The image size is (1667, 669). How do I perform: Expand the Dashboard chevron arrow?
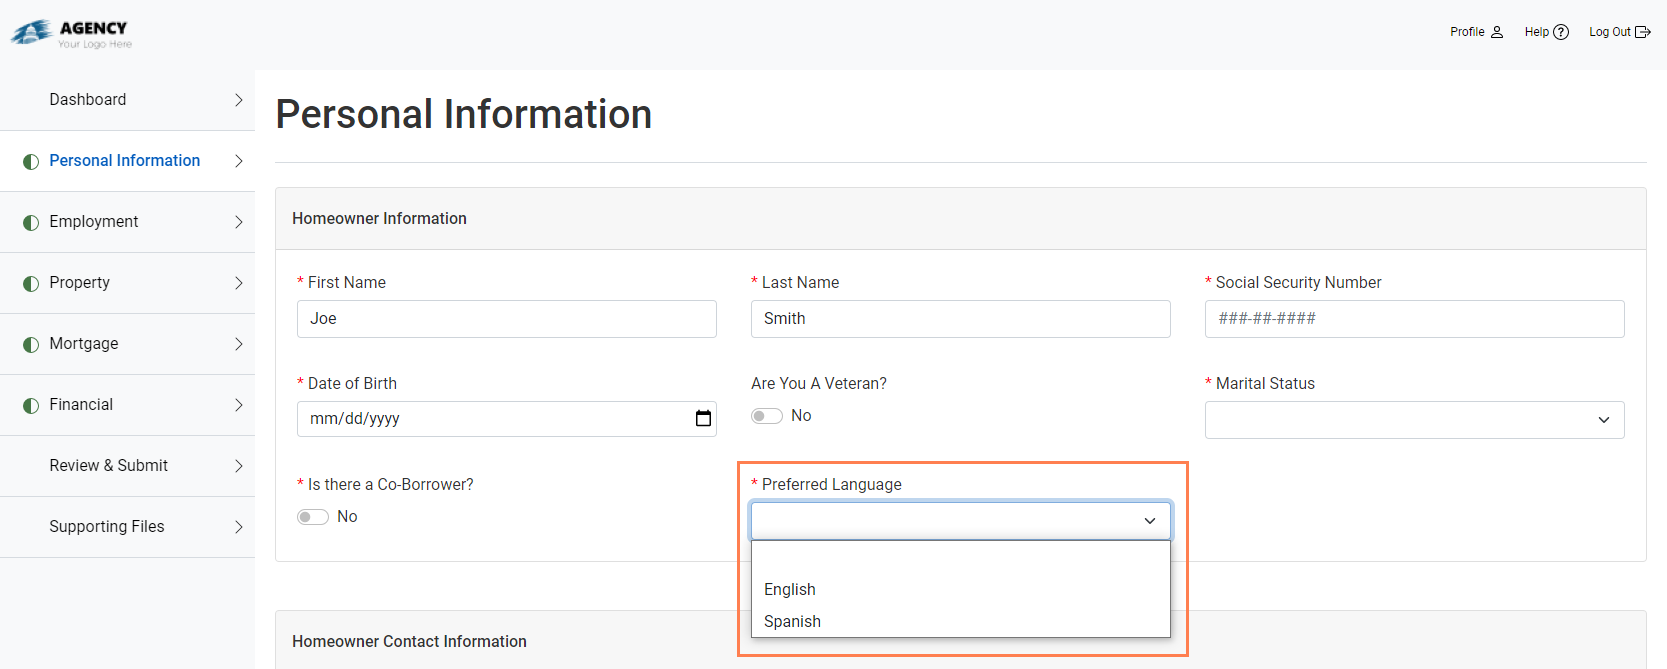[x=238, y=100]
